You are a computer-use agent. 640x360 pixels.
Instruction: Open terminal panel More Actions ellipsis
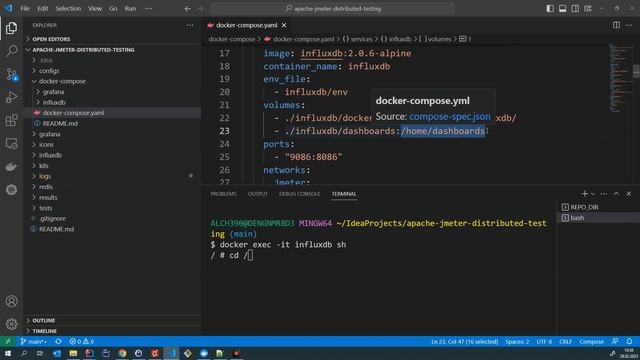point(604,194)
